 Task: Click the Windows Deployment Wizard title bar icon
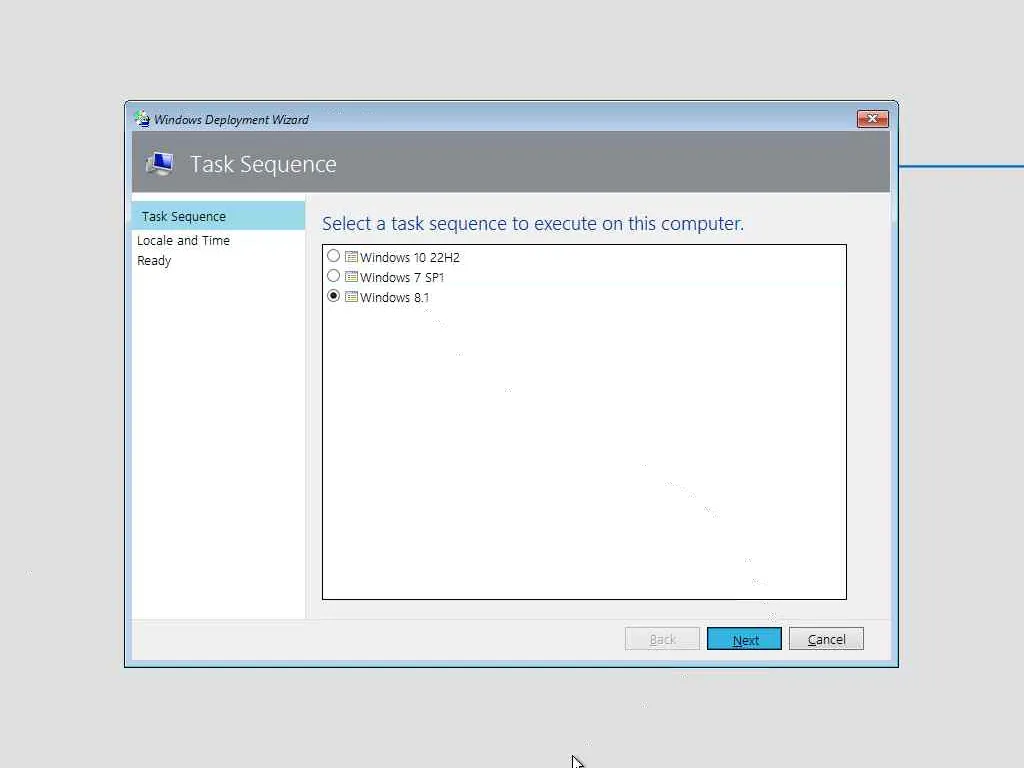point(142,119)
